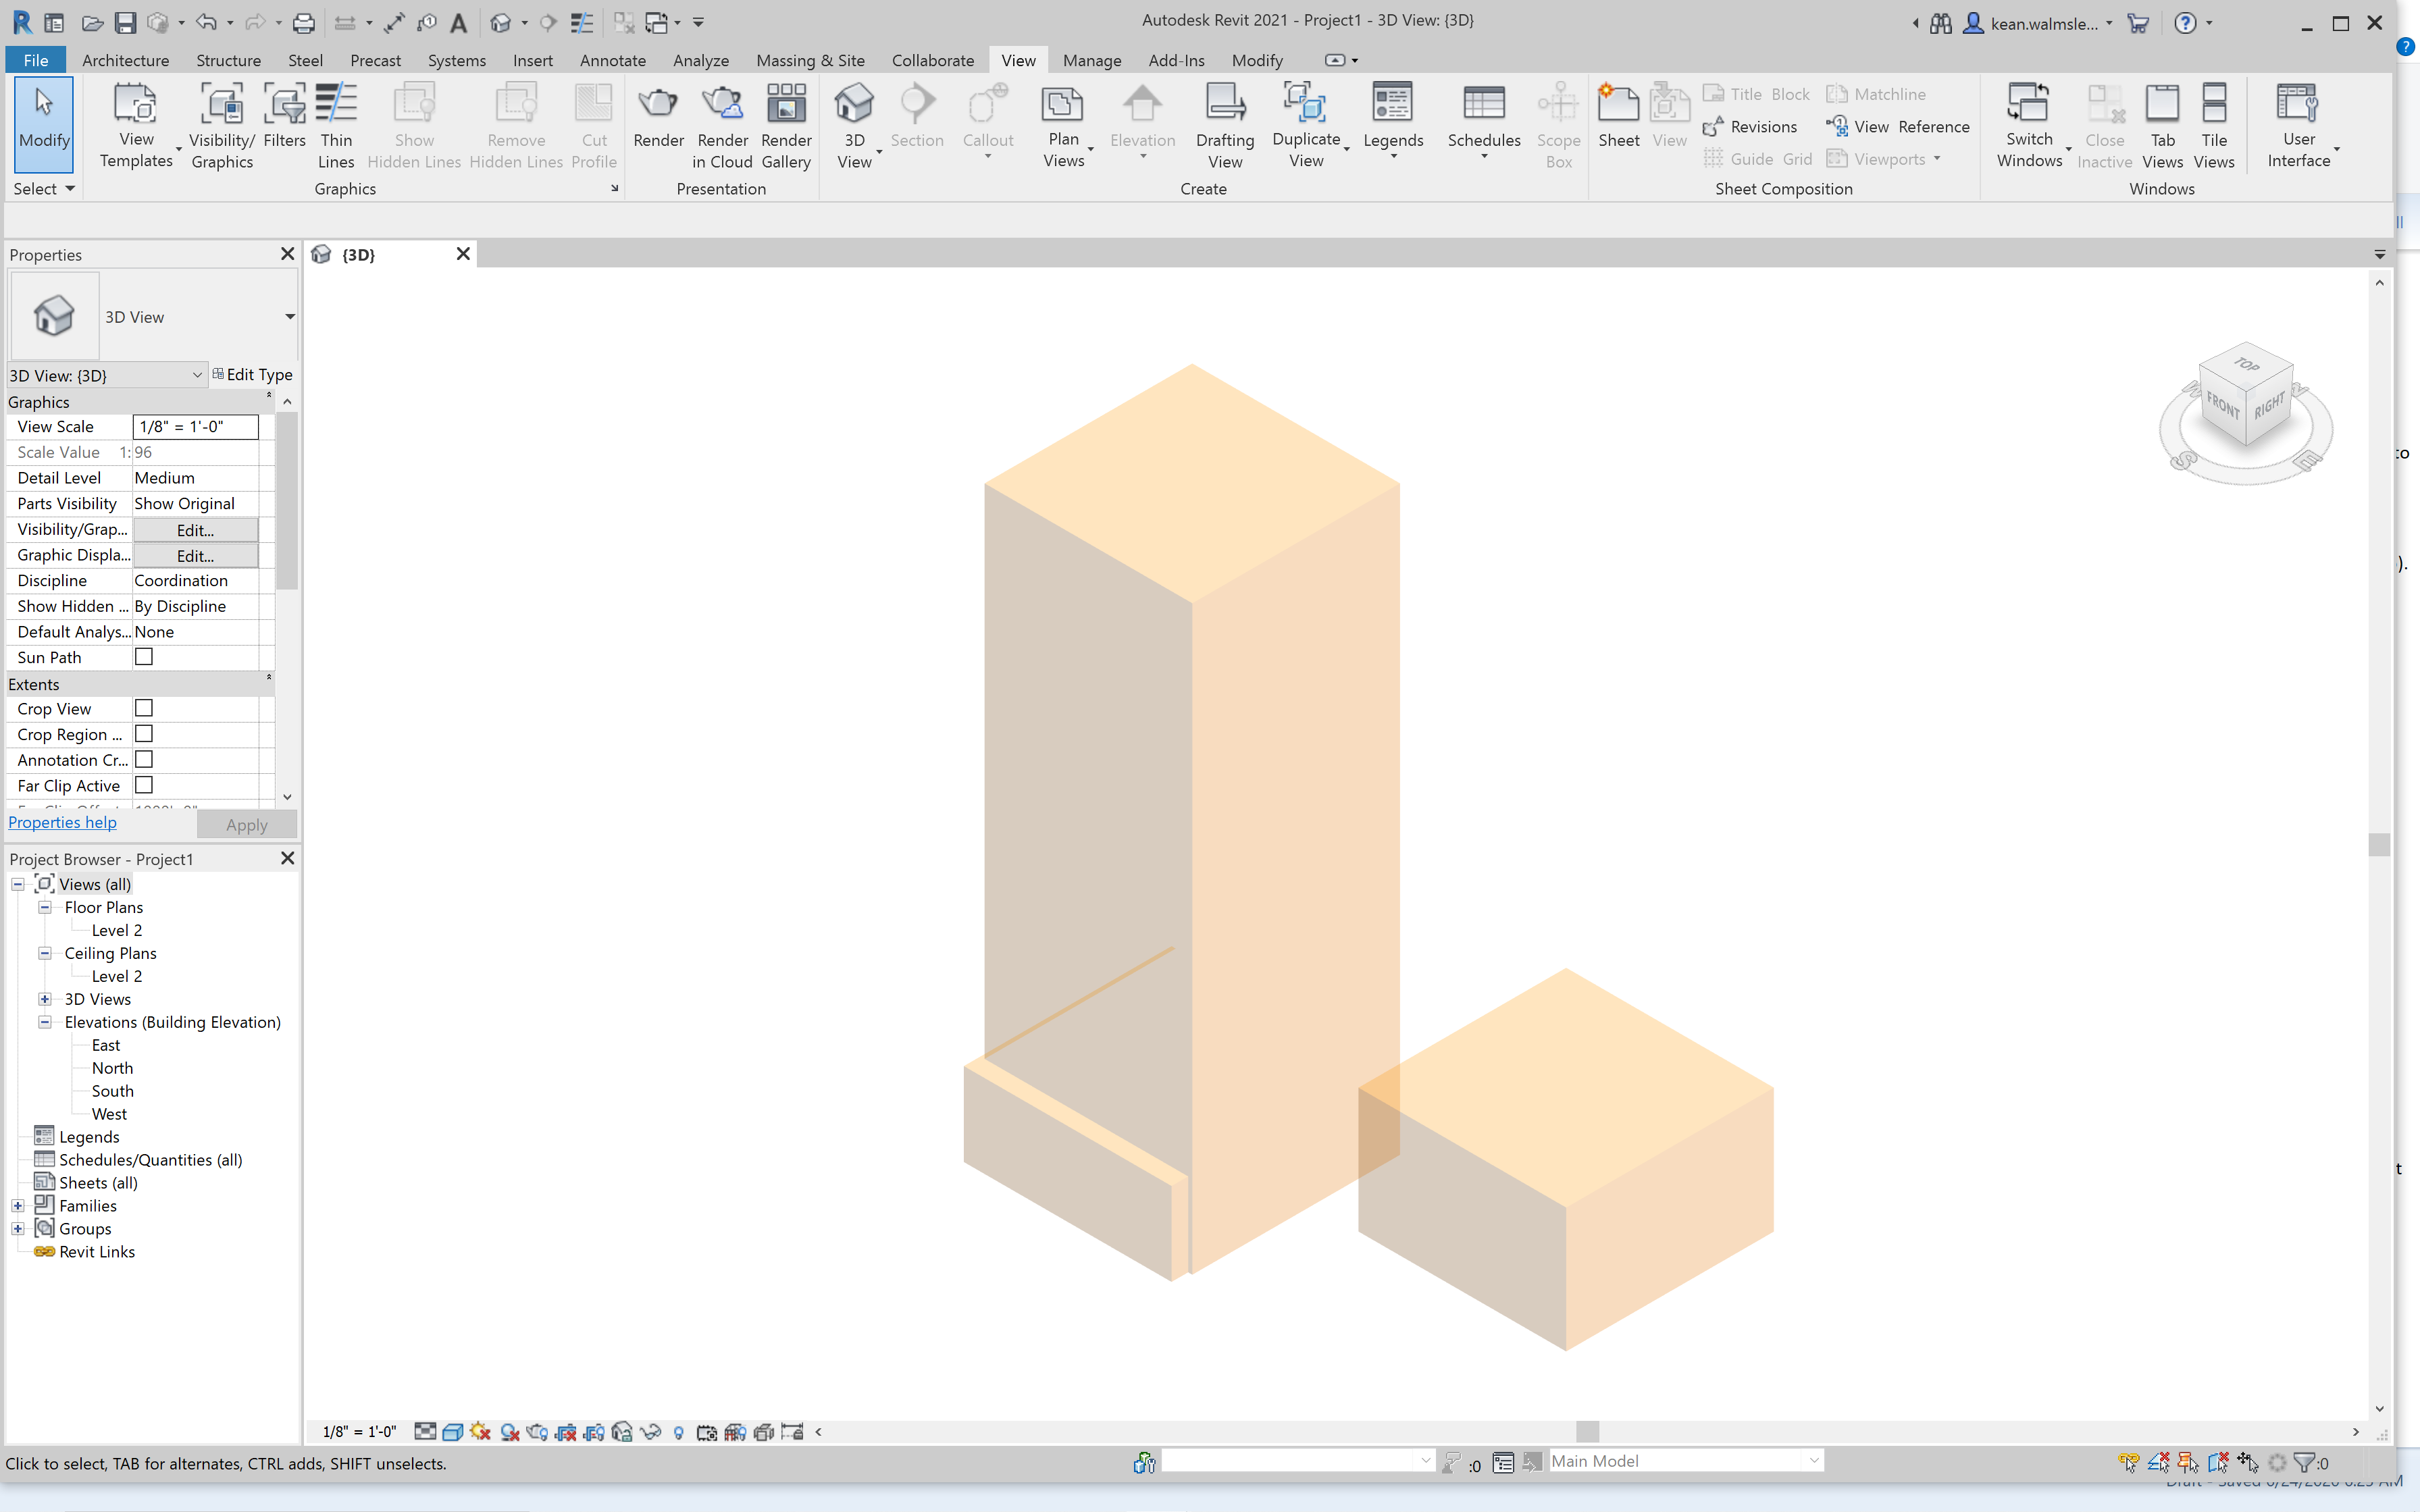Enable the Sun Path checkbox
Screen dimensions: 2420x1512
[x=144, y=657]
